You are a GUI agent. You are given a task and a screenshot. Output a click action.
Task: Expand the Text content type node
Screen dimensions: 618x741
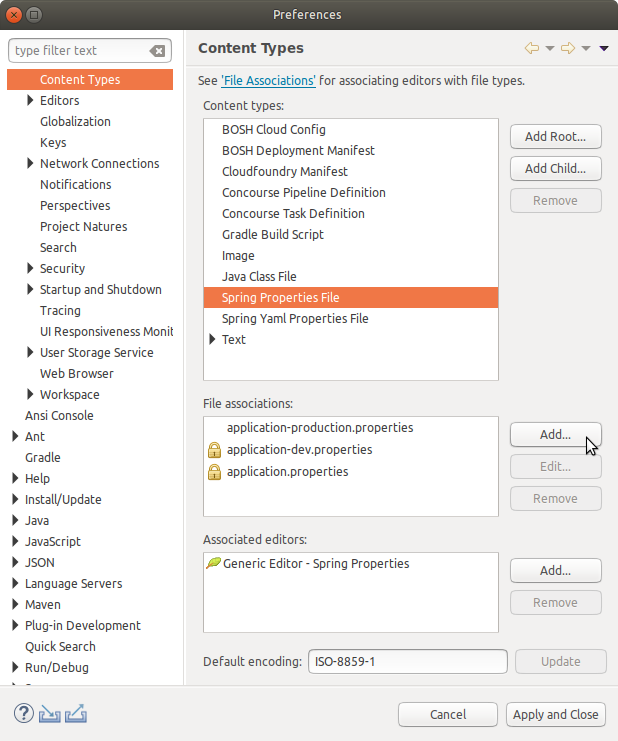click(212, 340)
